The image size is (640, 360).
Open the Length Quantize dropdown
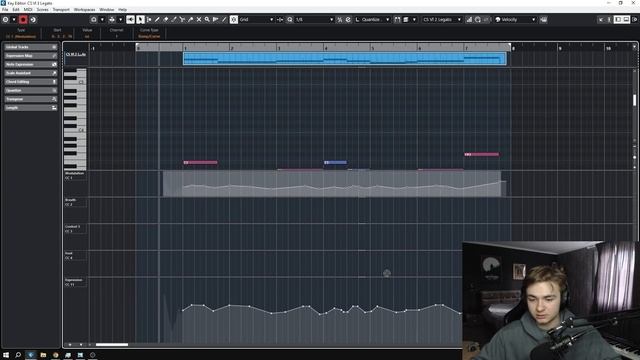(372, 20)
